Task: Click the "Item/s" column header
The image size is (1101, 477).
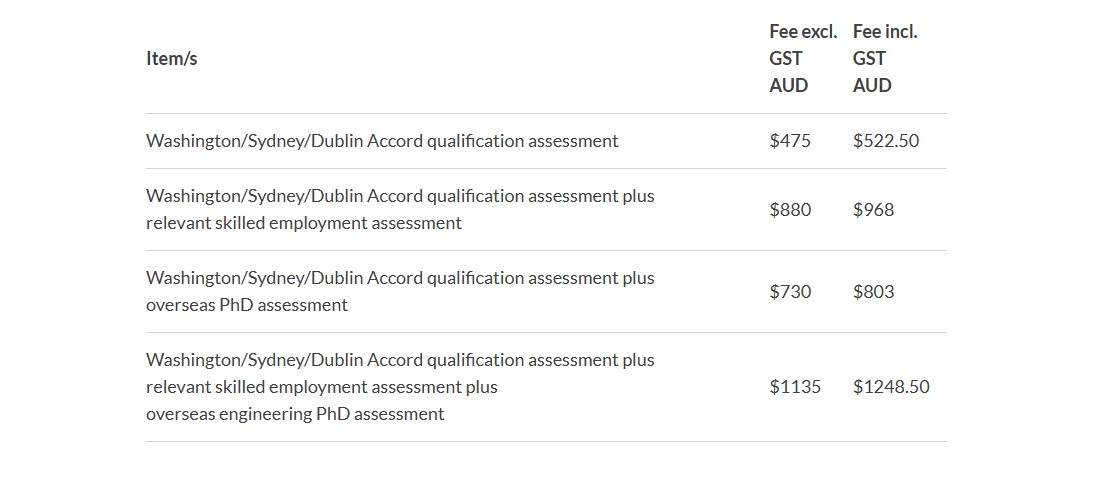Action: click(172, 58)
